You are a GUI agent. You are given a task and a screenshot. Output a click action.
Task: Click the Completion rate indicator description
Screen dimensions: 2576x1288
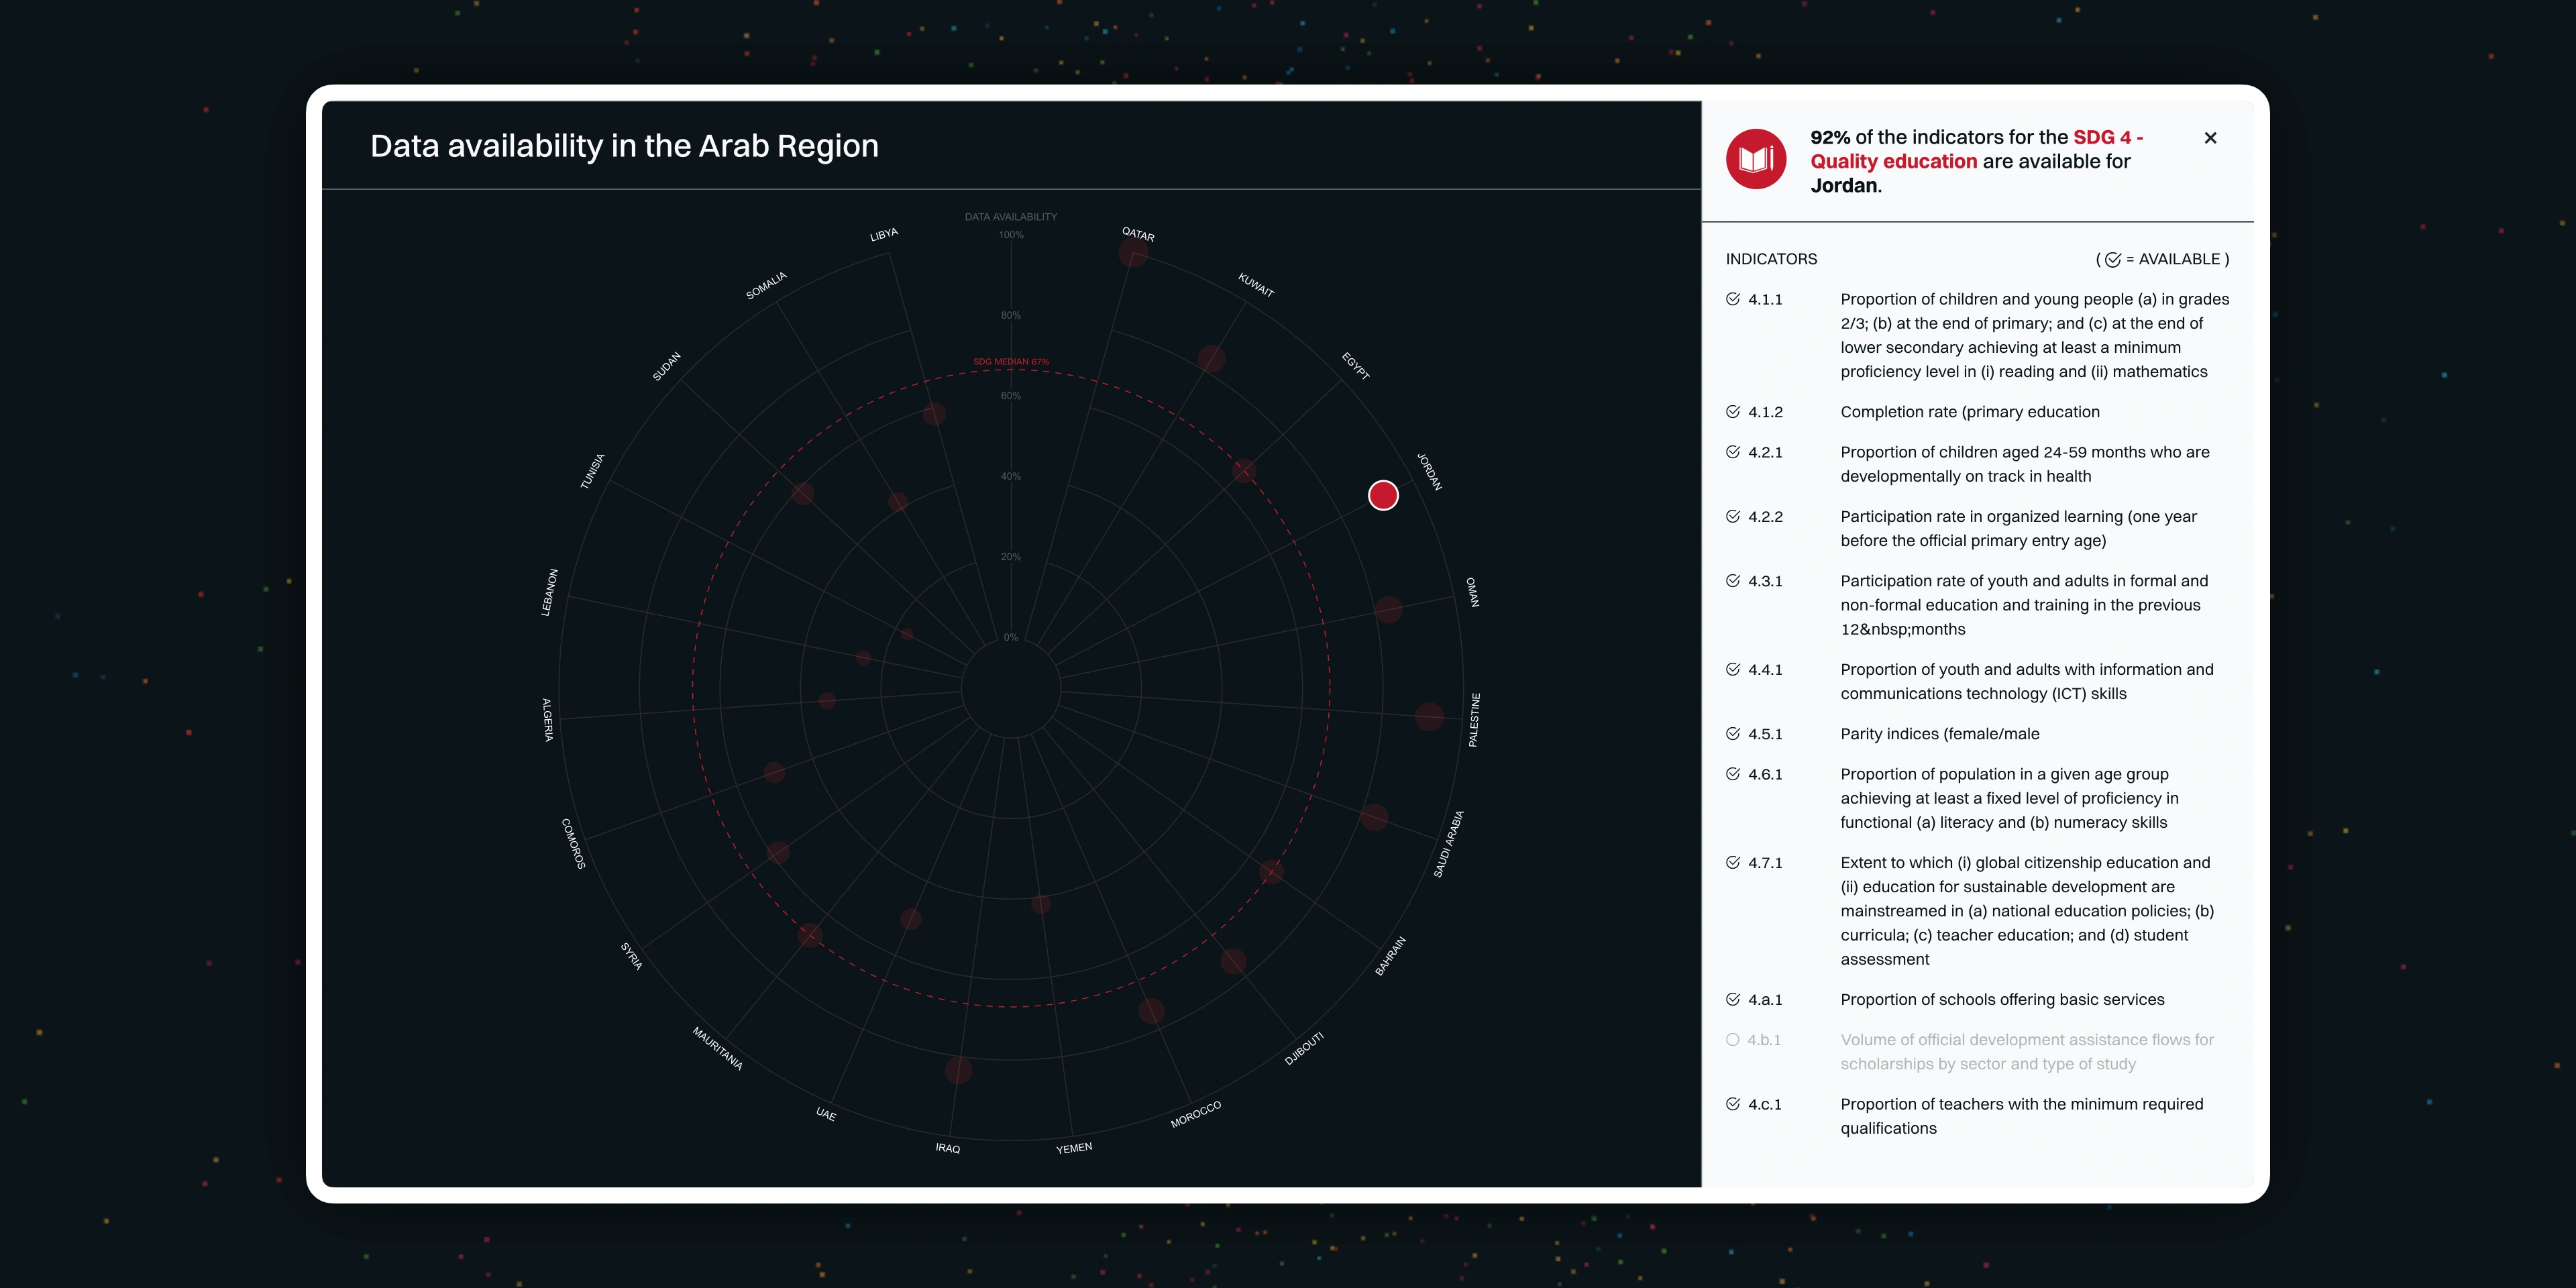[x=1969, y=412]
